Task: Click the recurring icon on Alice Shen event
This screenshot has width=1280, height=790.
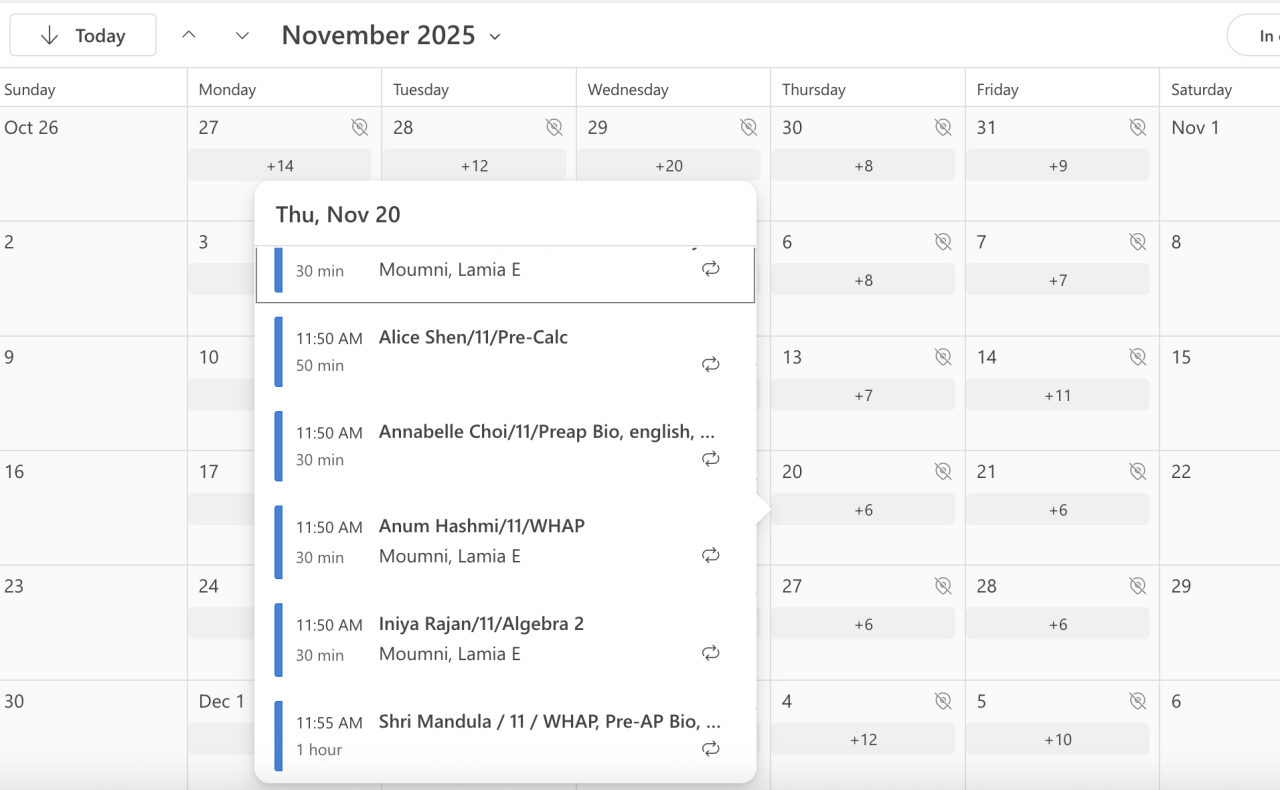Action: (x=711, y=365)
